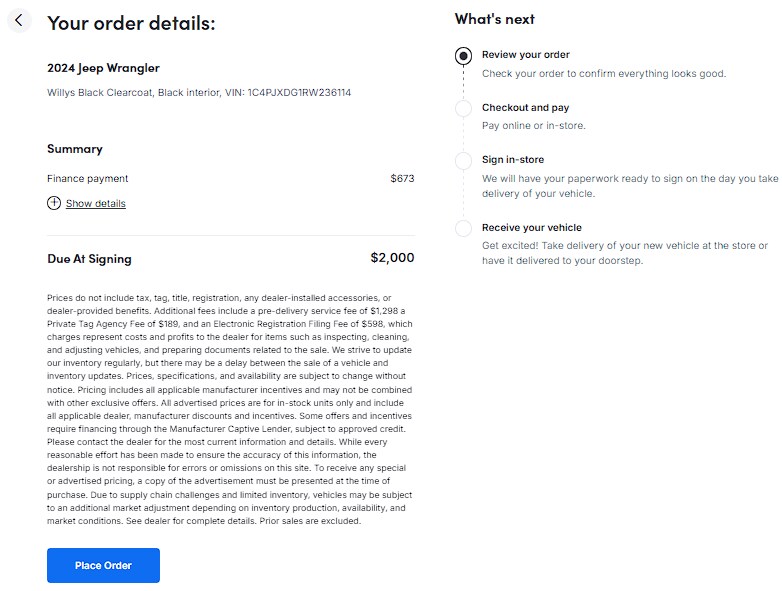Click the pricing disclaimer paragraph
782x591 pixels.
pos(230,409)
